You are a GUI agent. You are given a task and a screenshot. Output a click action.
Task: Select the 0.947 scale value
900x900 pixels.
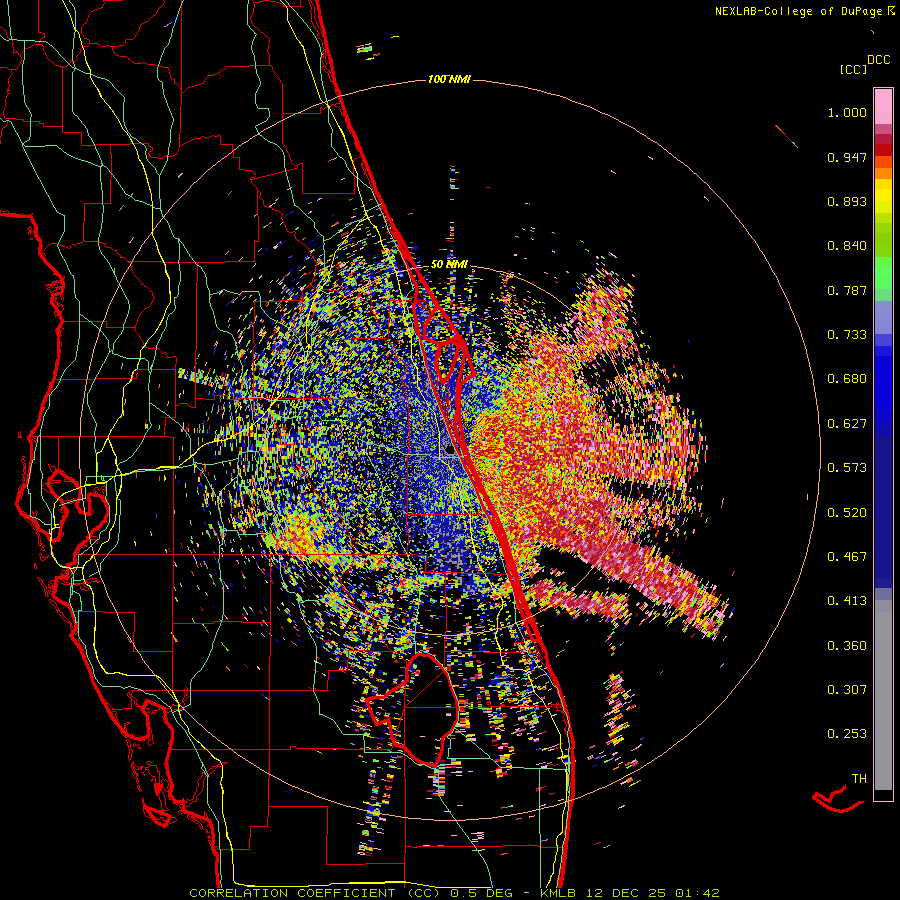[x=847, y=157]
